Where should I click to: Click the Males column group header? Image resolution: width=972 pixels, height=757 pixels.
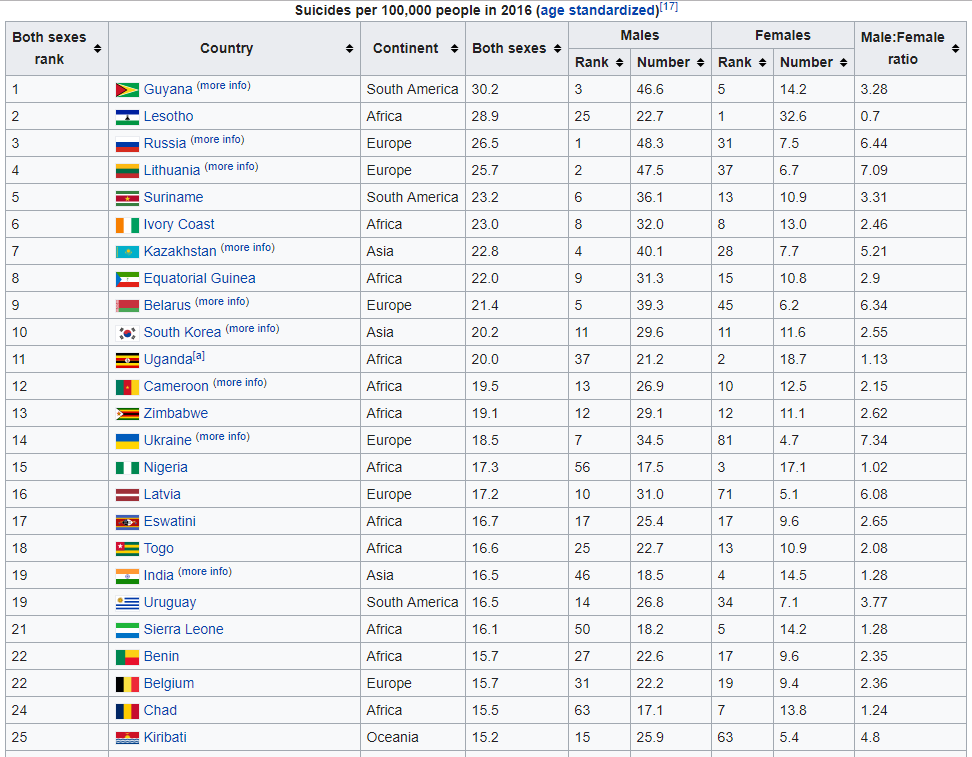pyautogui.click(x=640, y=35)
